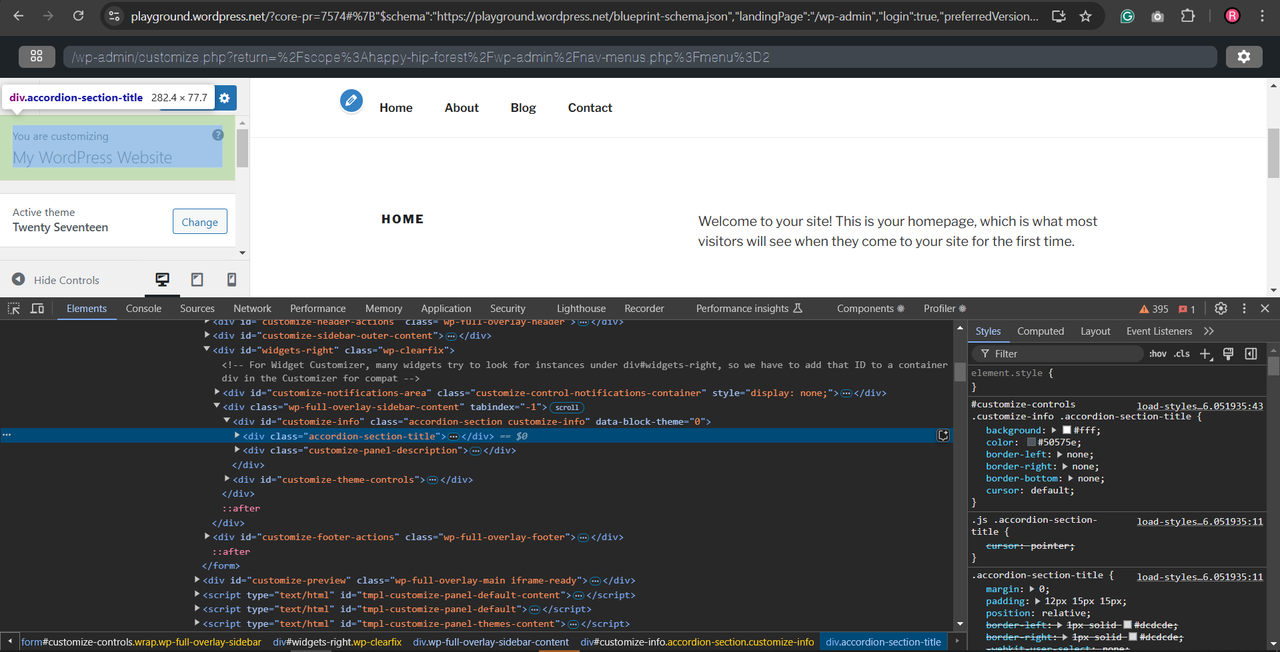1280x652 pixels.
Task: Toggle the .cls element classes panel
Action: pyautogui.click(x=1182, y=354)
